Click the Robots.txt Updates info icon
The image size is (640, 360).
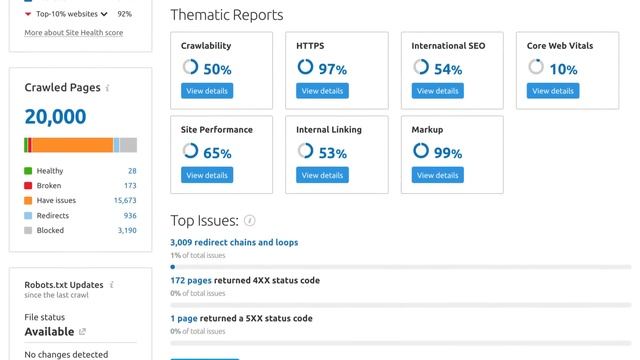click(111, 284)
